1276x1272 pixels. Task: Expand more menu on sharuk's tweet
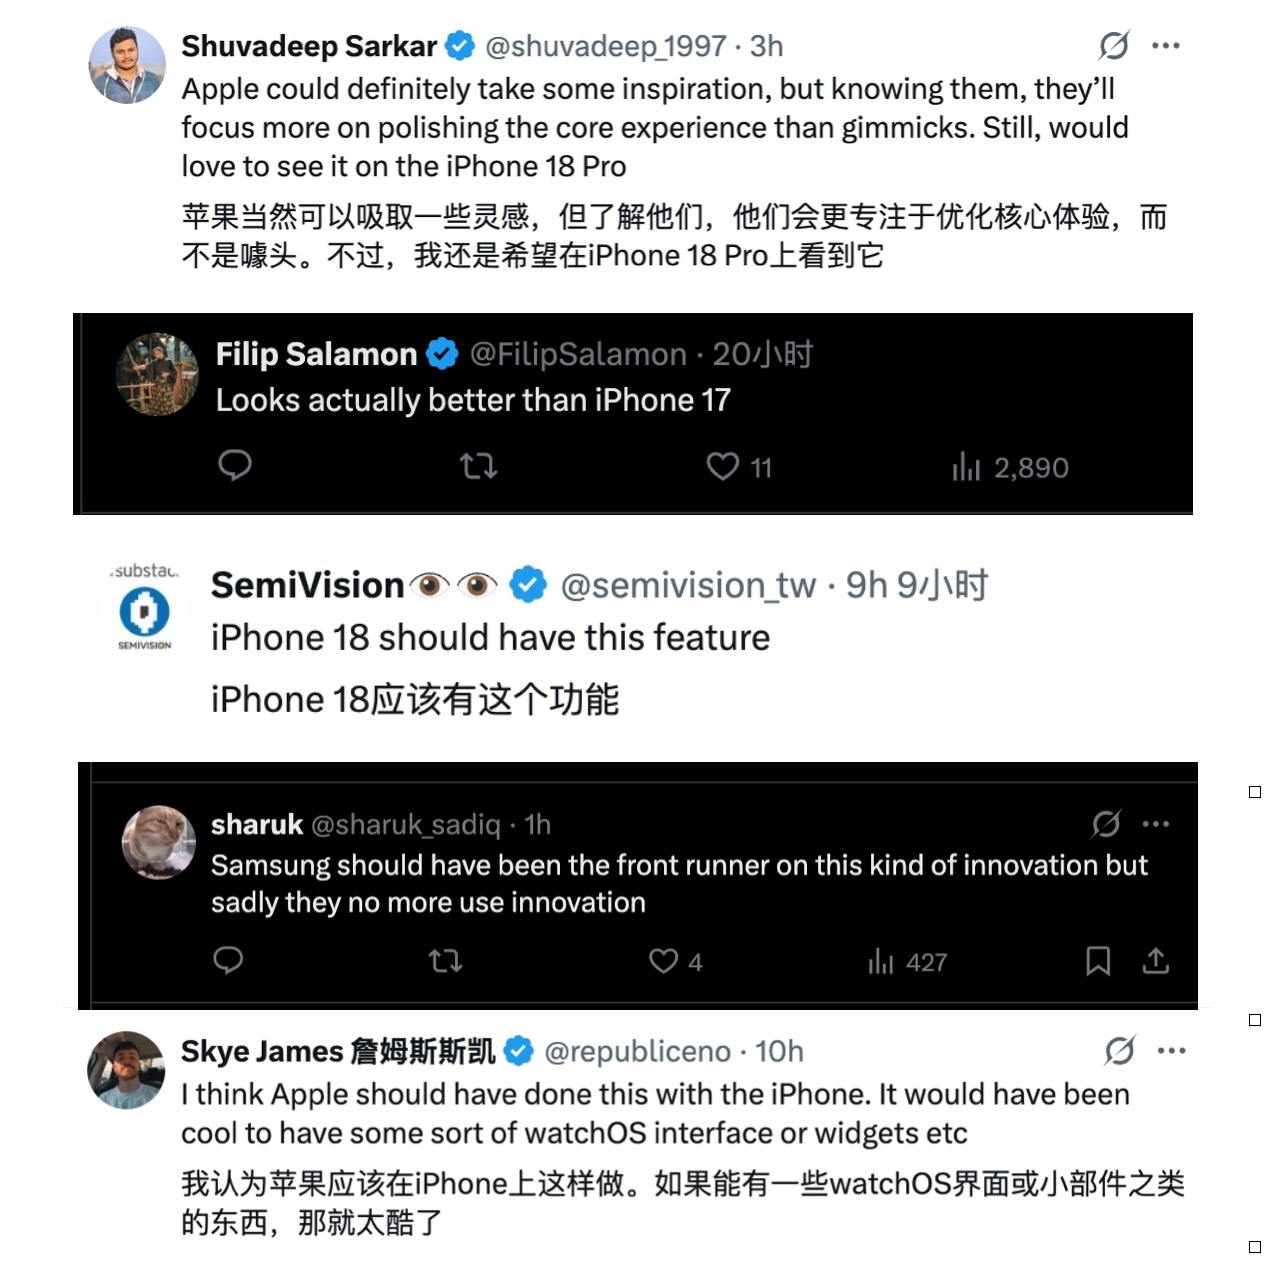1155,824
